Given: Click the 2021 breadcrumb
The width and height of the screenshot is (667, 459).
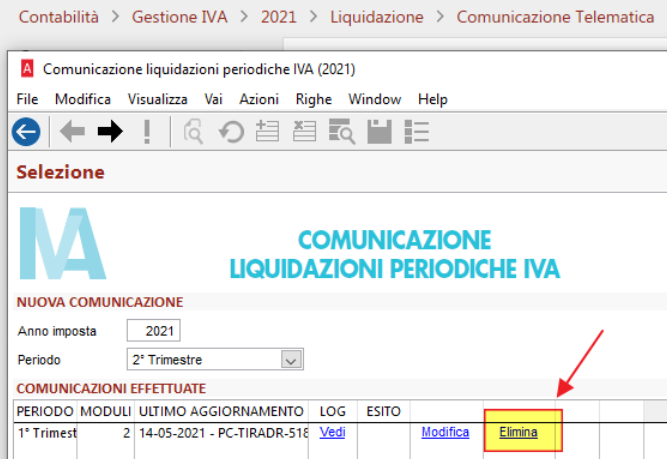Looking at the screenshot, I should pos(279,17).
